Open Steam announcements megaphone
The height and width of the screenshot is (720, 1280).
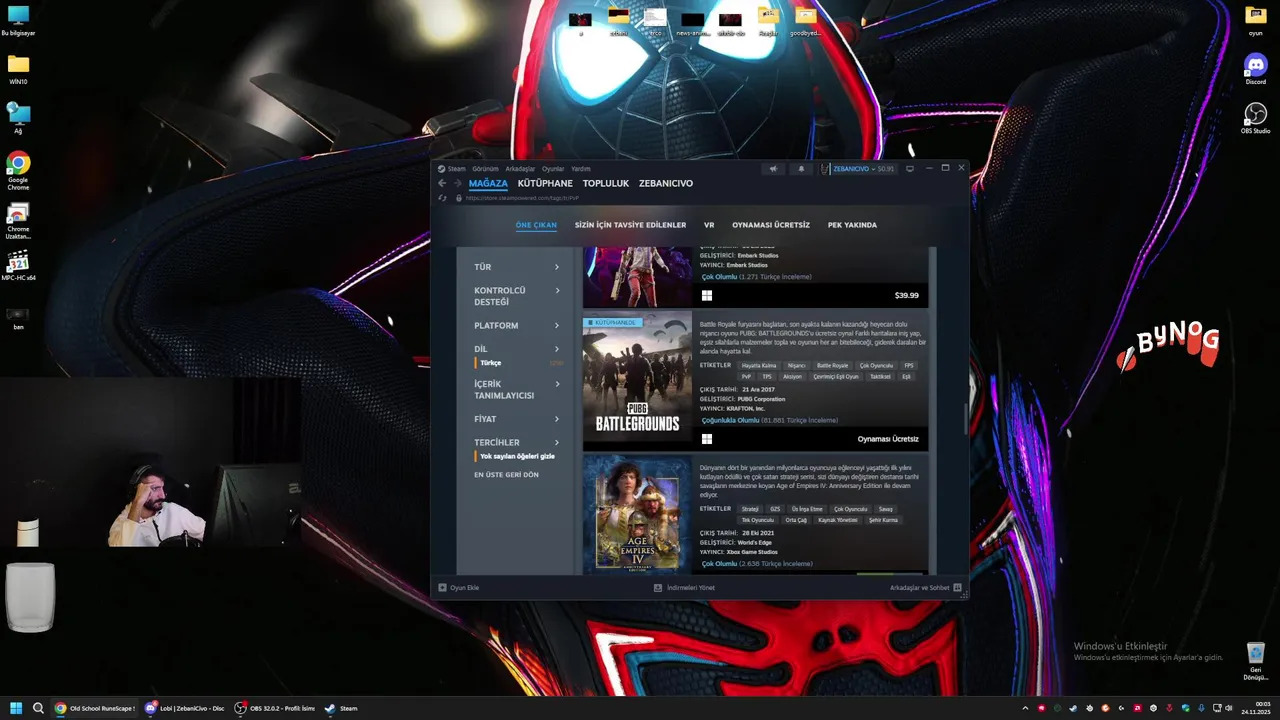(773, 169)
